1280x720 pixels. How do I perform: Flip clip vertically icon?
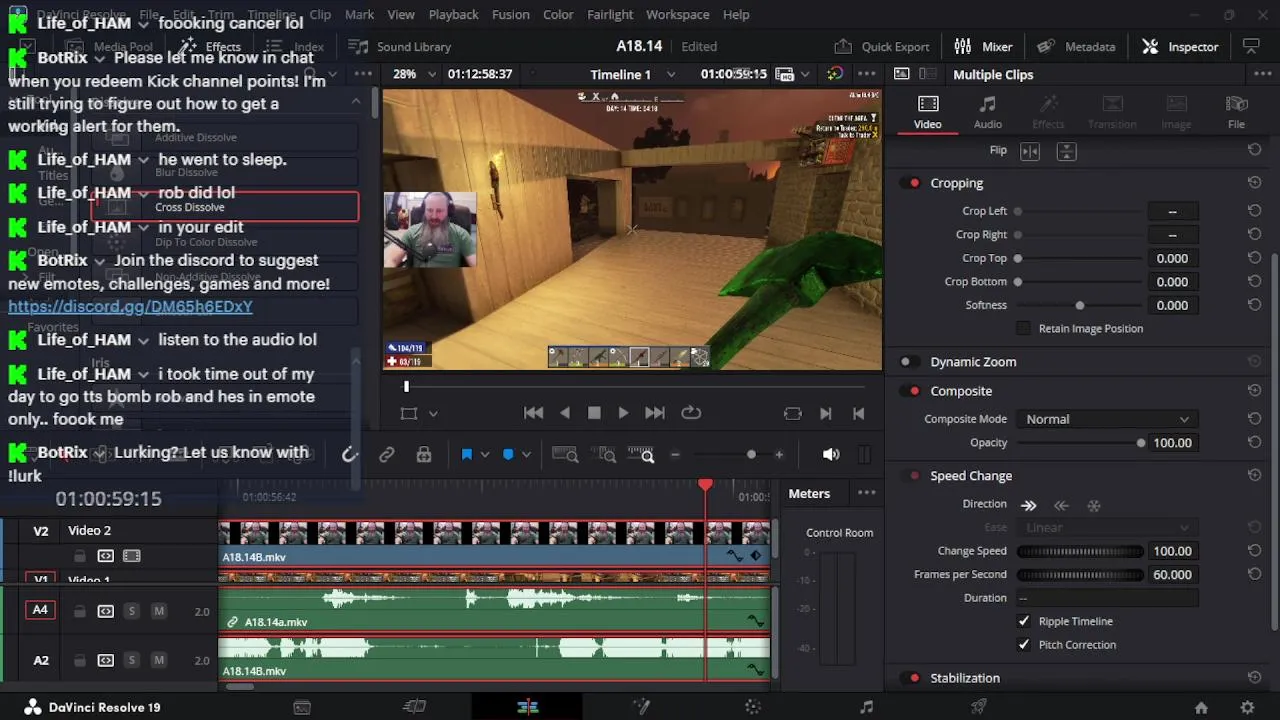1066,151
